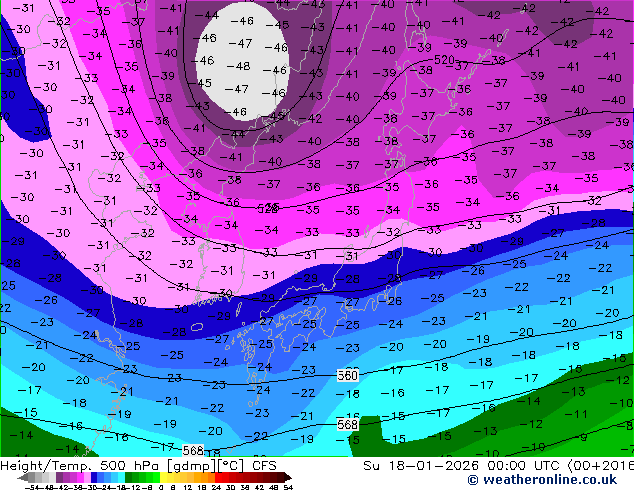Click the map title 'Height/Temp. 500 hPa' text
Image resolution: width=634 pixels, height=490 pixels.
pos(82,466)
